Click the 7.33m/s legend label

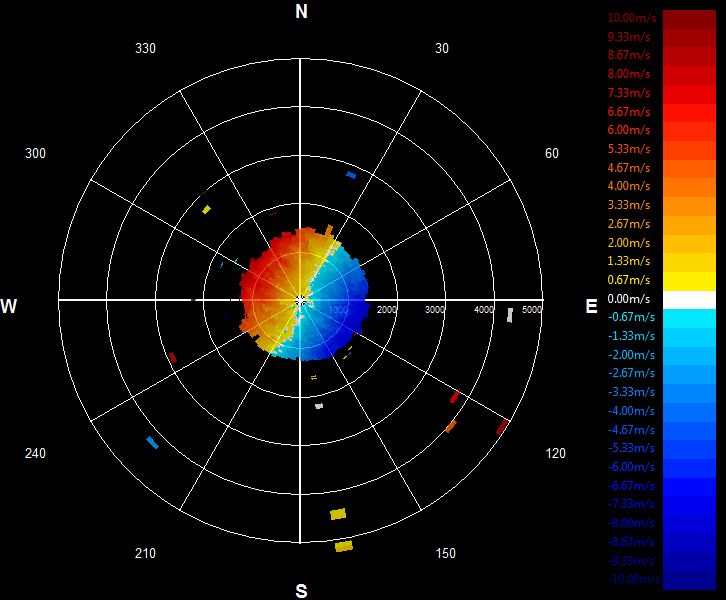click(x=629, y=93)
